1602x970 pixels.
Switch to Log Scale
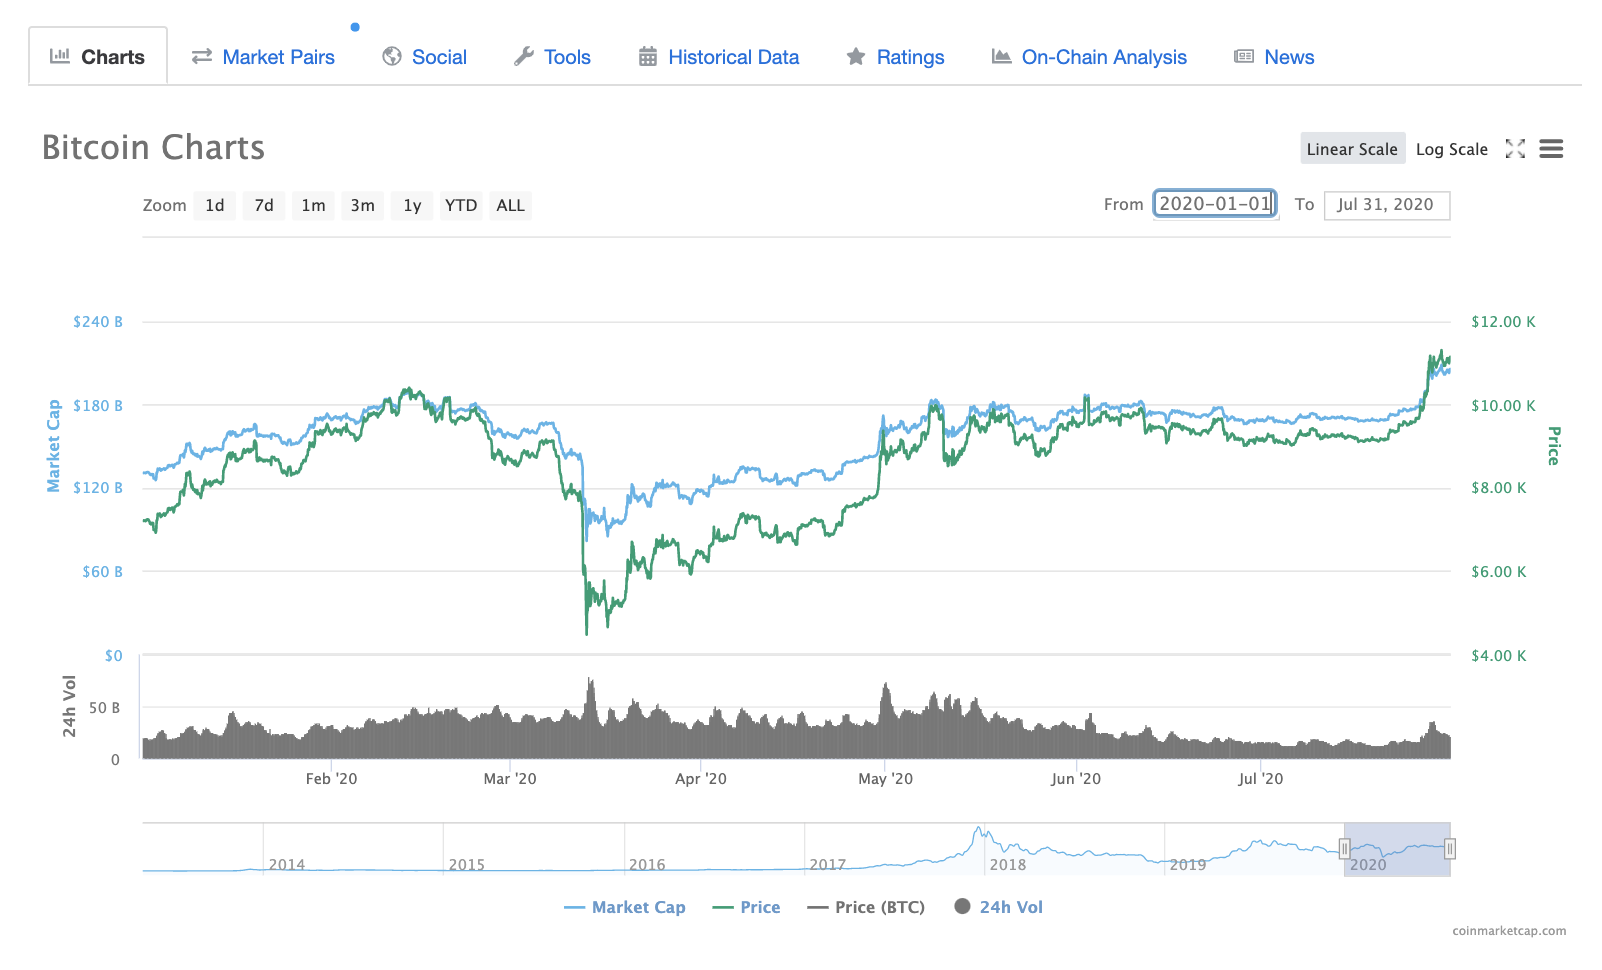[1452, 148]
